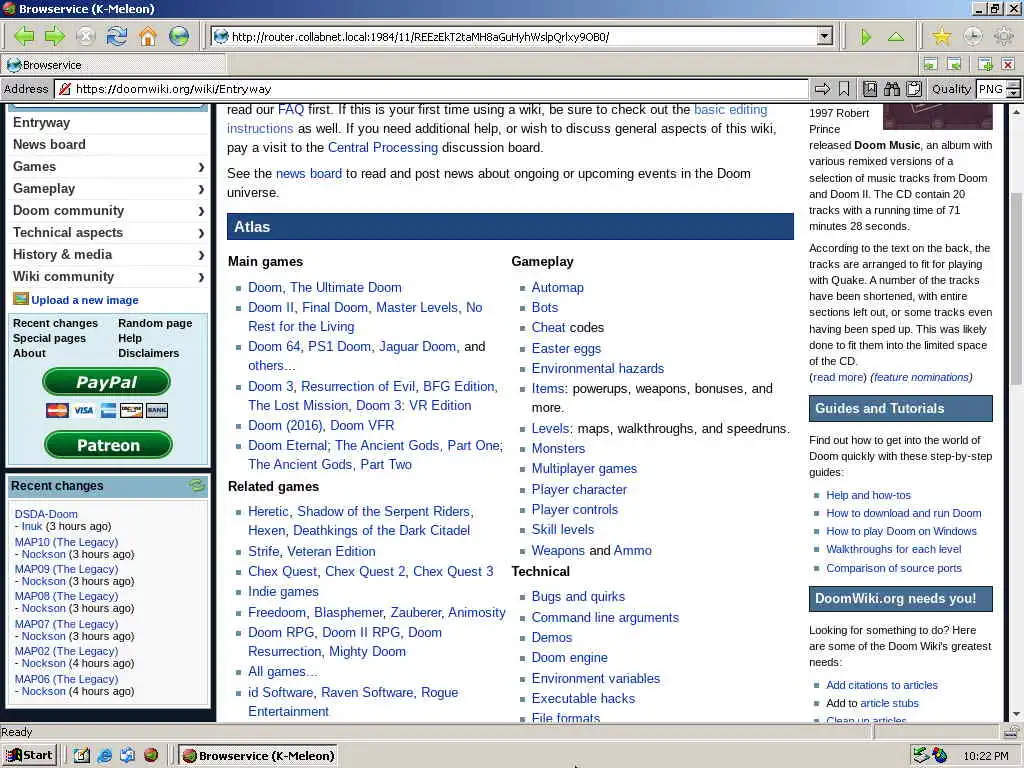Expand the Wiki community sidebar submenu
The height and width of the screenshot is (768, 1024).
point(201,277)
